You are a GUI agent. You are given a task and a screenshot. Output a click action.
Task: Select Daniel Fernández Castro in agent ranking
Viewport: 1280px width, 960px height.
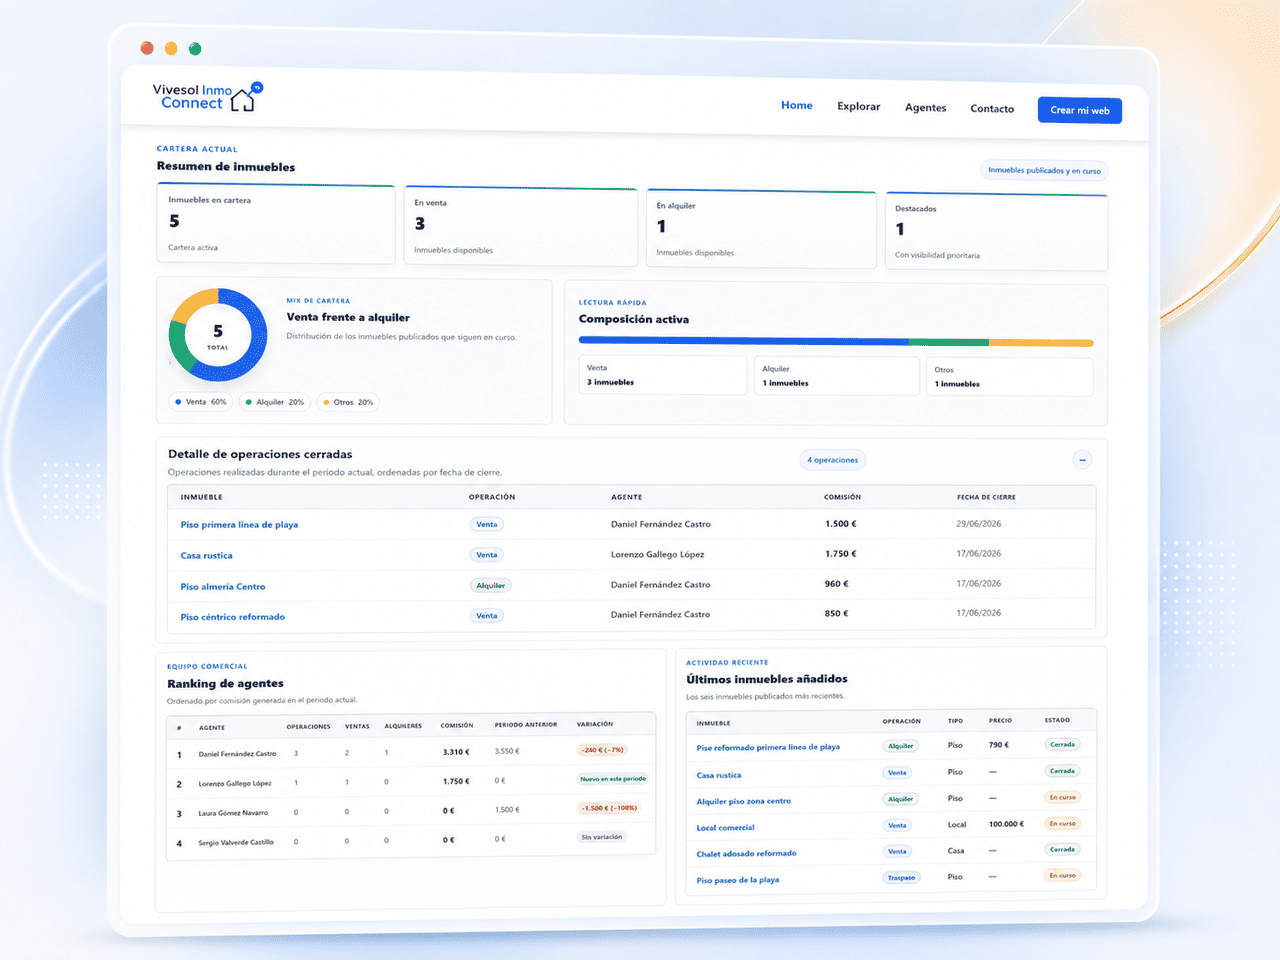[x=237, y=754]
